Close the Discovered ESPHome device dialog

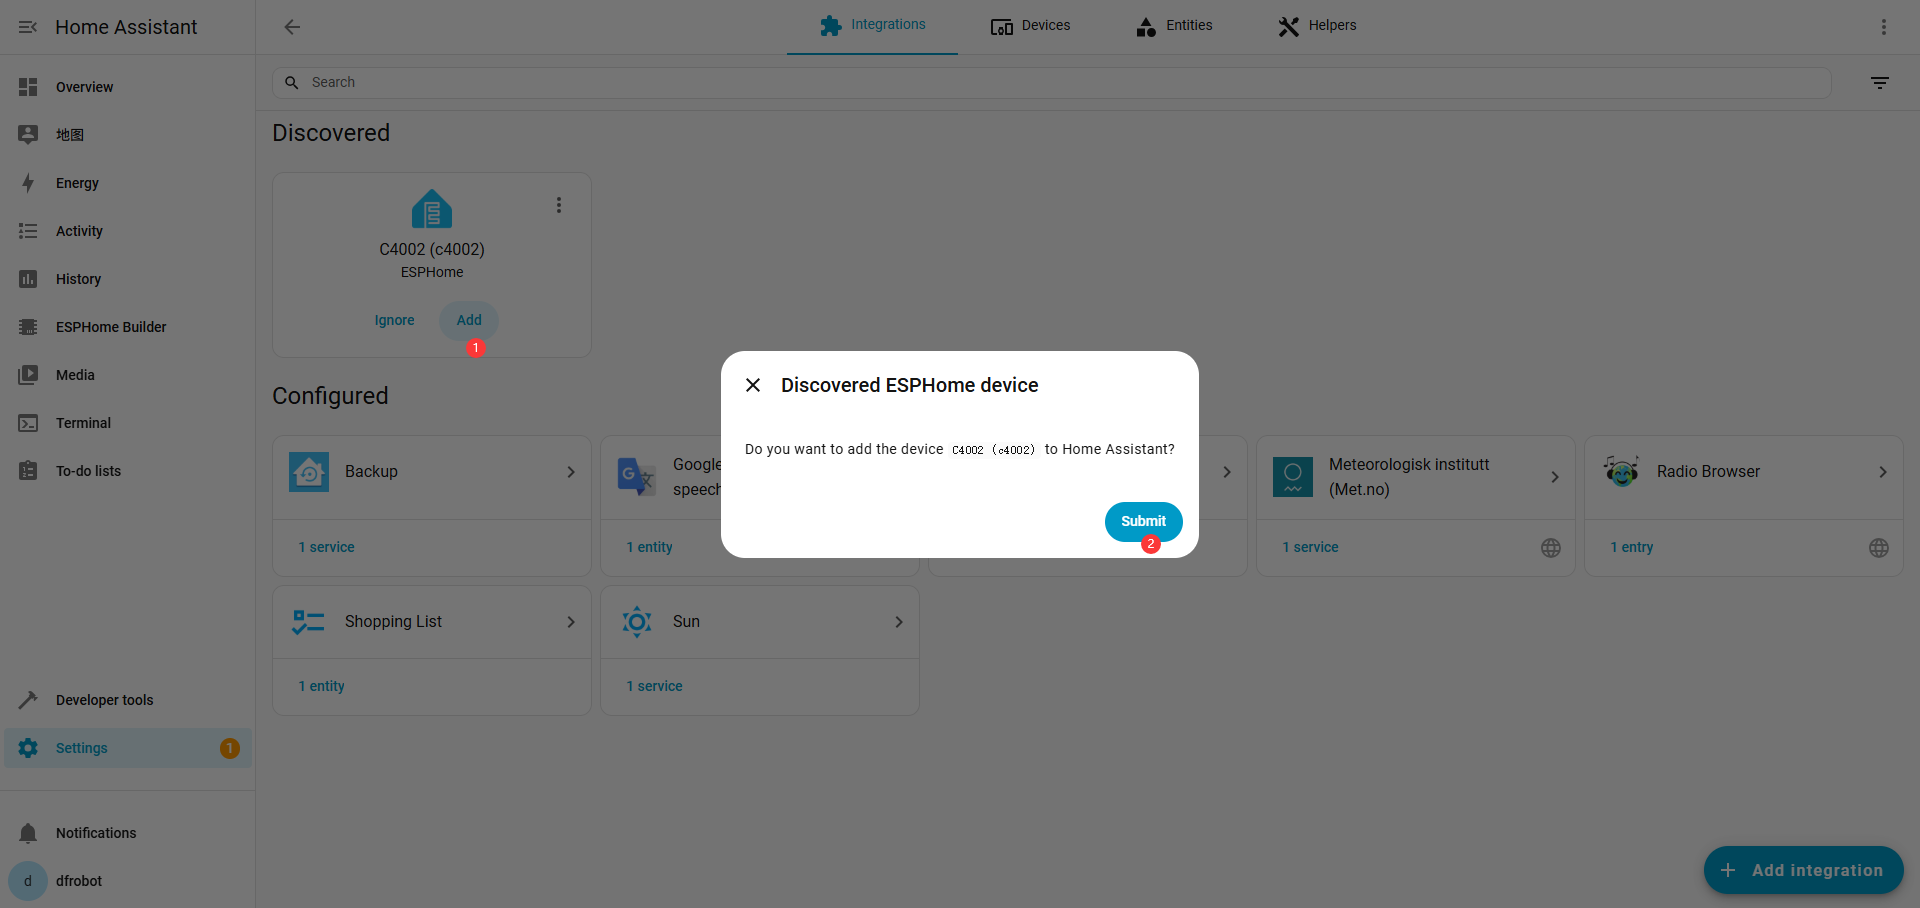[753, 385]
